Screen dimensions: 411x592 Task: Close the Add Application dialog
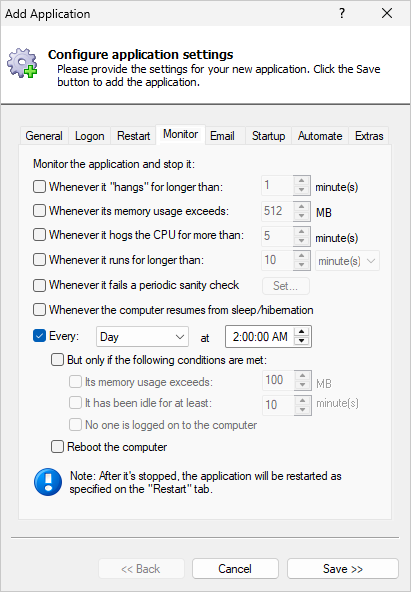click(387, 14)
